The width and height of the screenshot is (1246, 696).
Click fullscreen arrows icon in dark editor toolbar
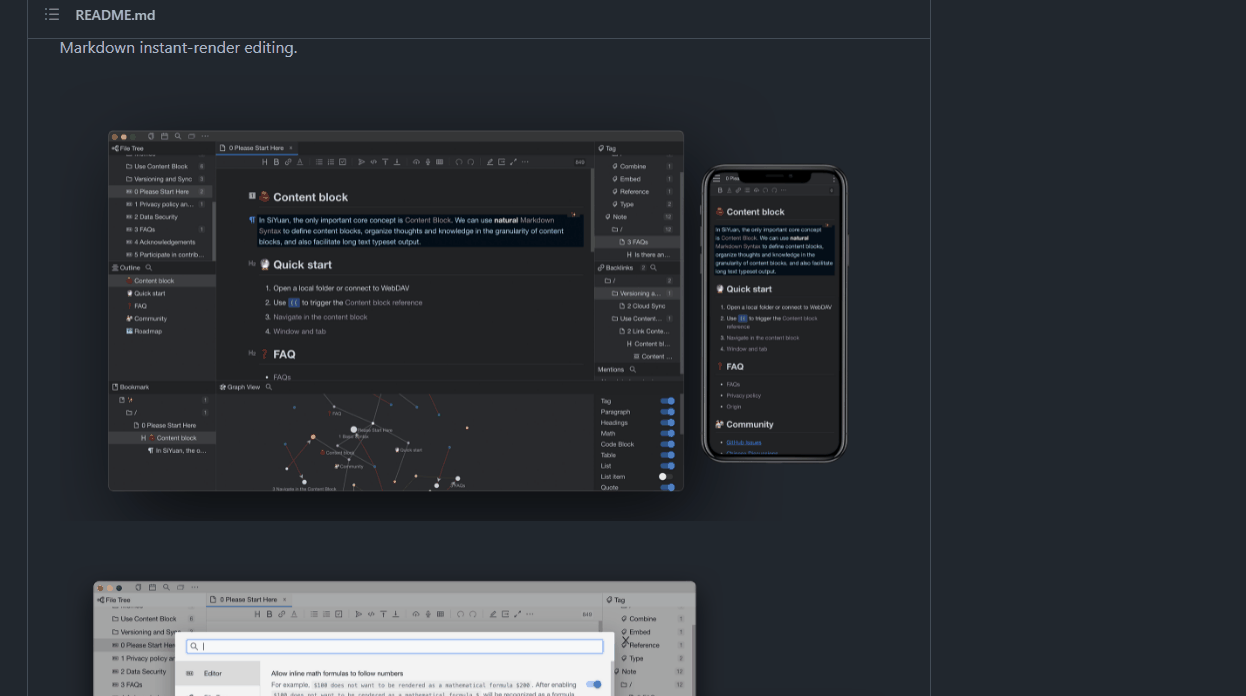(x=513, y=162)
